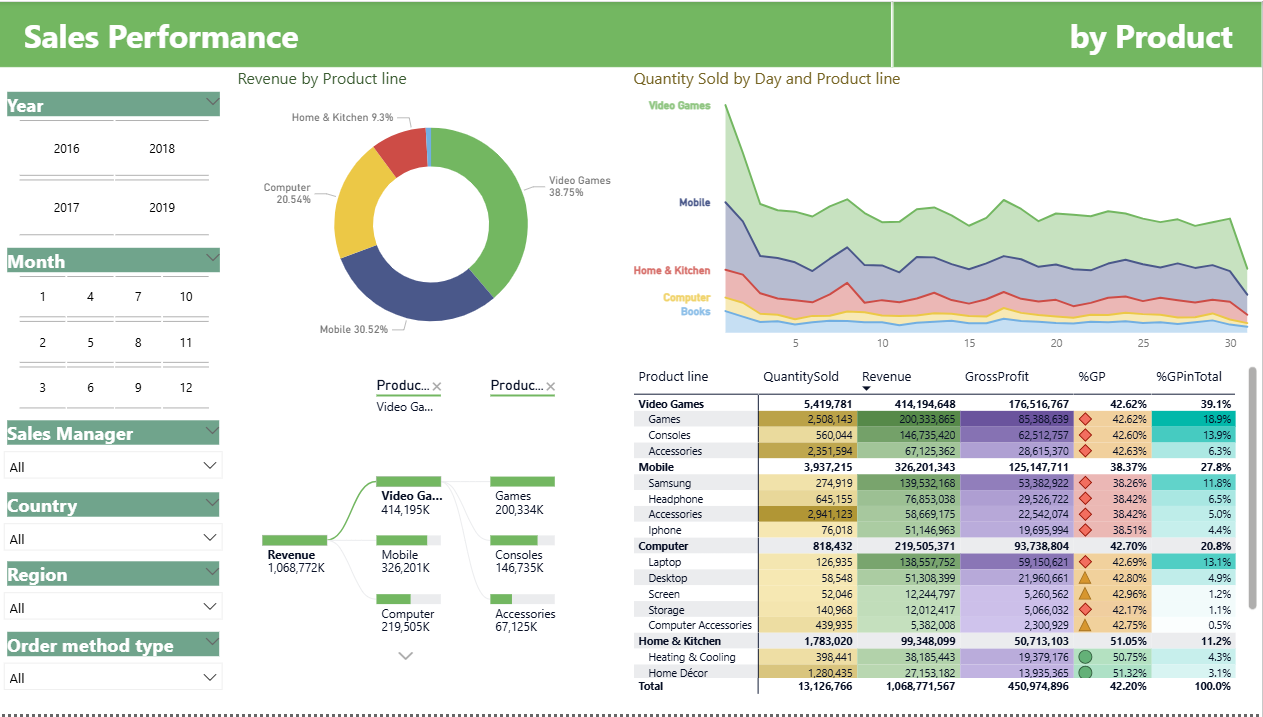Select the 2017 year slicer tile
Screen dimensions: 1263x717
click(x=66, y=208)
